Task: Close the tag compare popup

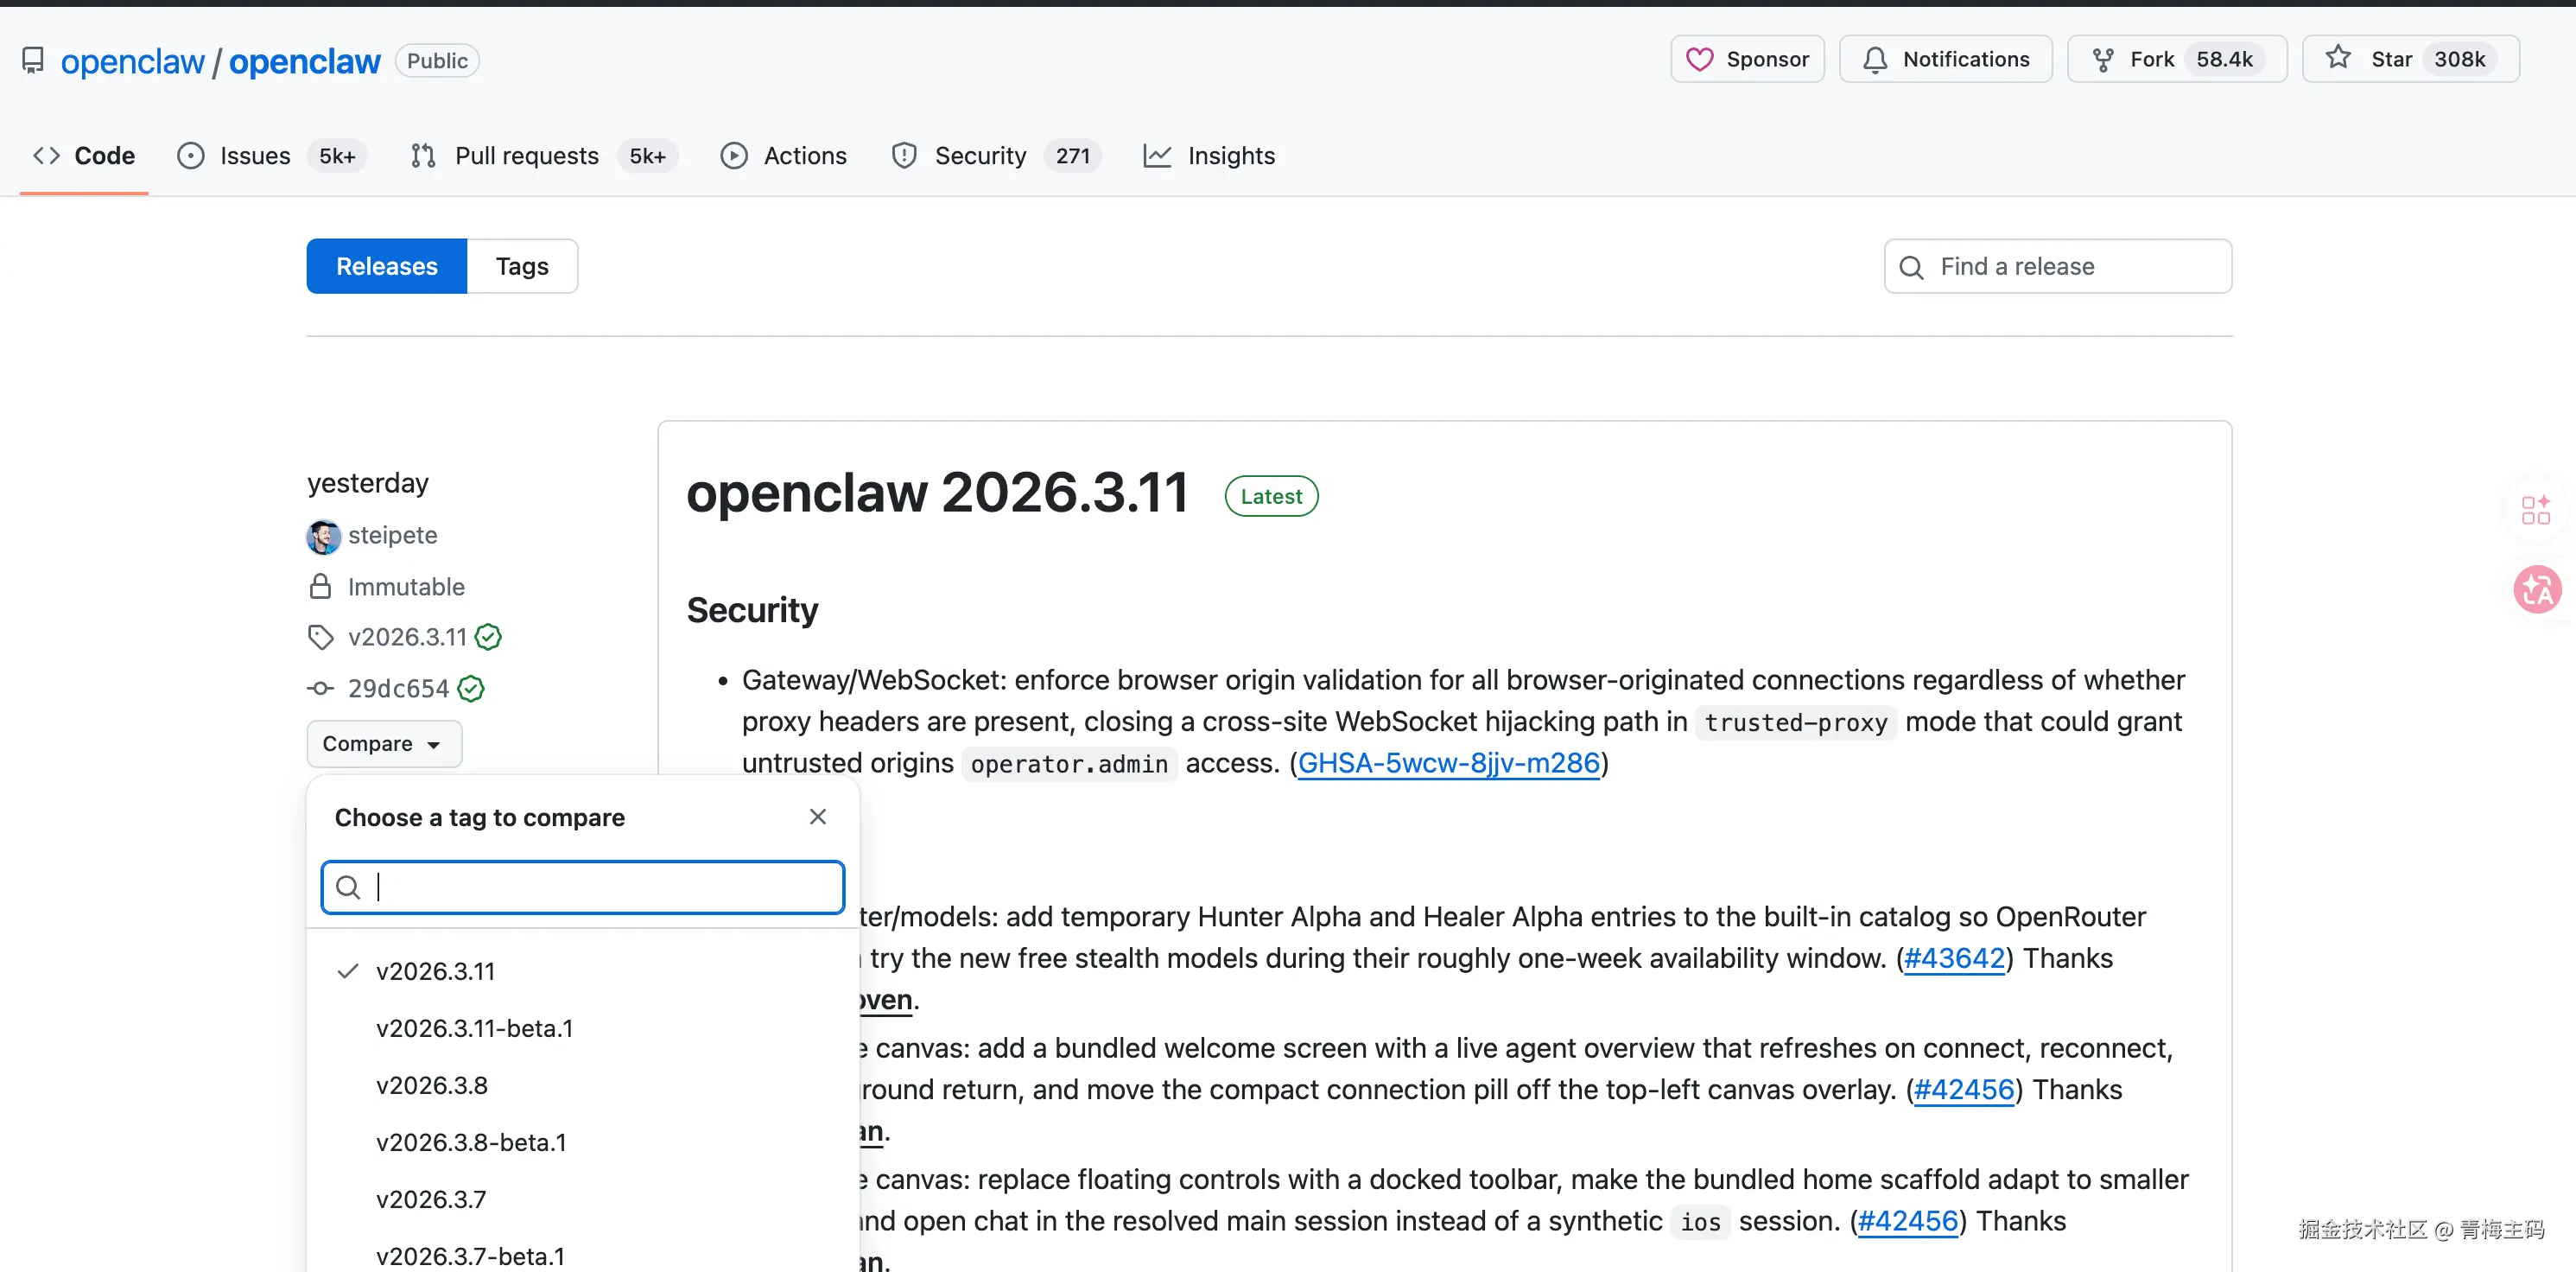Action: click(x=817, y=817)
